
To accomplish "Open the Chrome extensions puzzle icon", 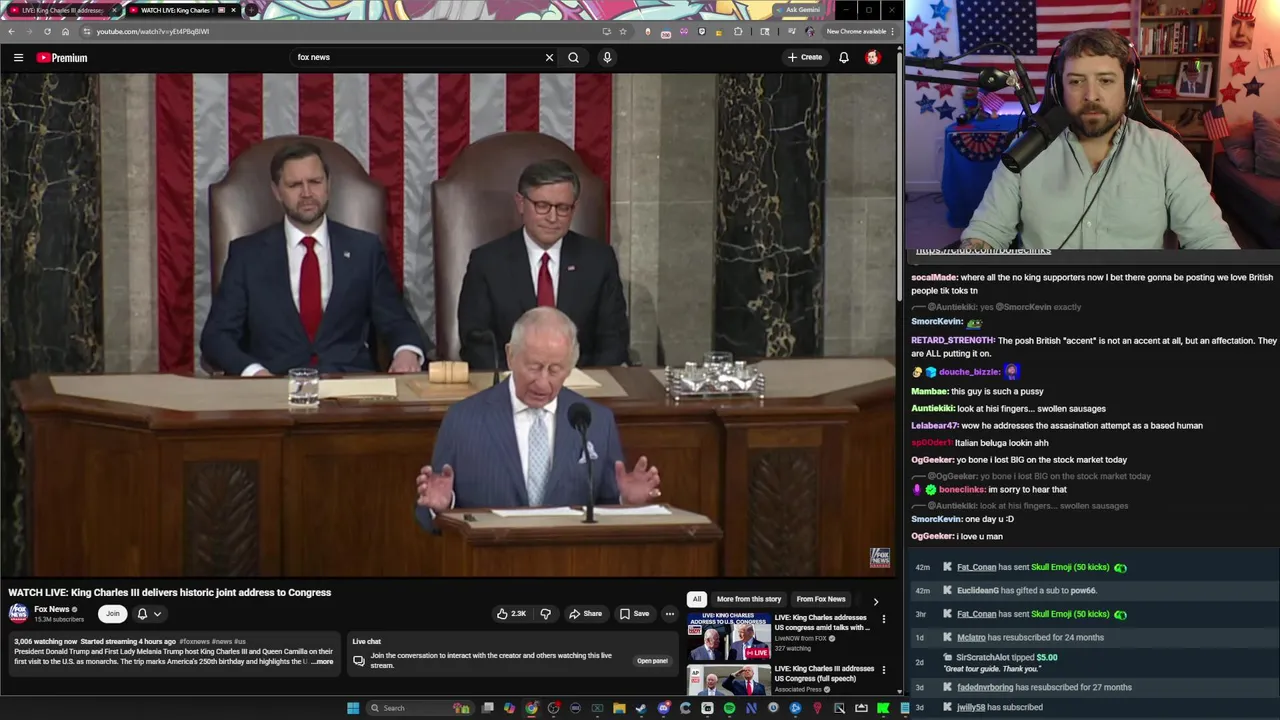I will click(738, 31).
